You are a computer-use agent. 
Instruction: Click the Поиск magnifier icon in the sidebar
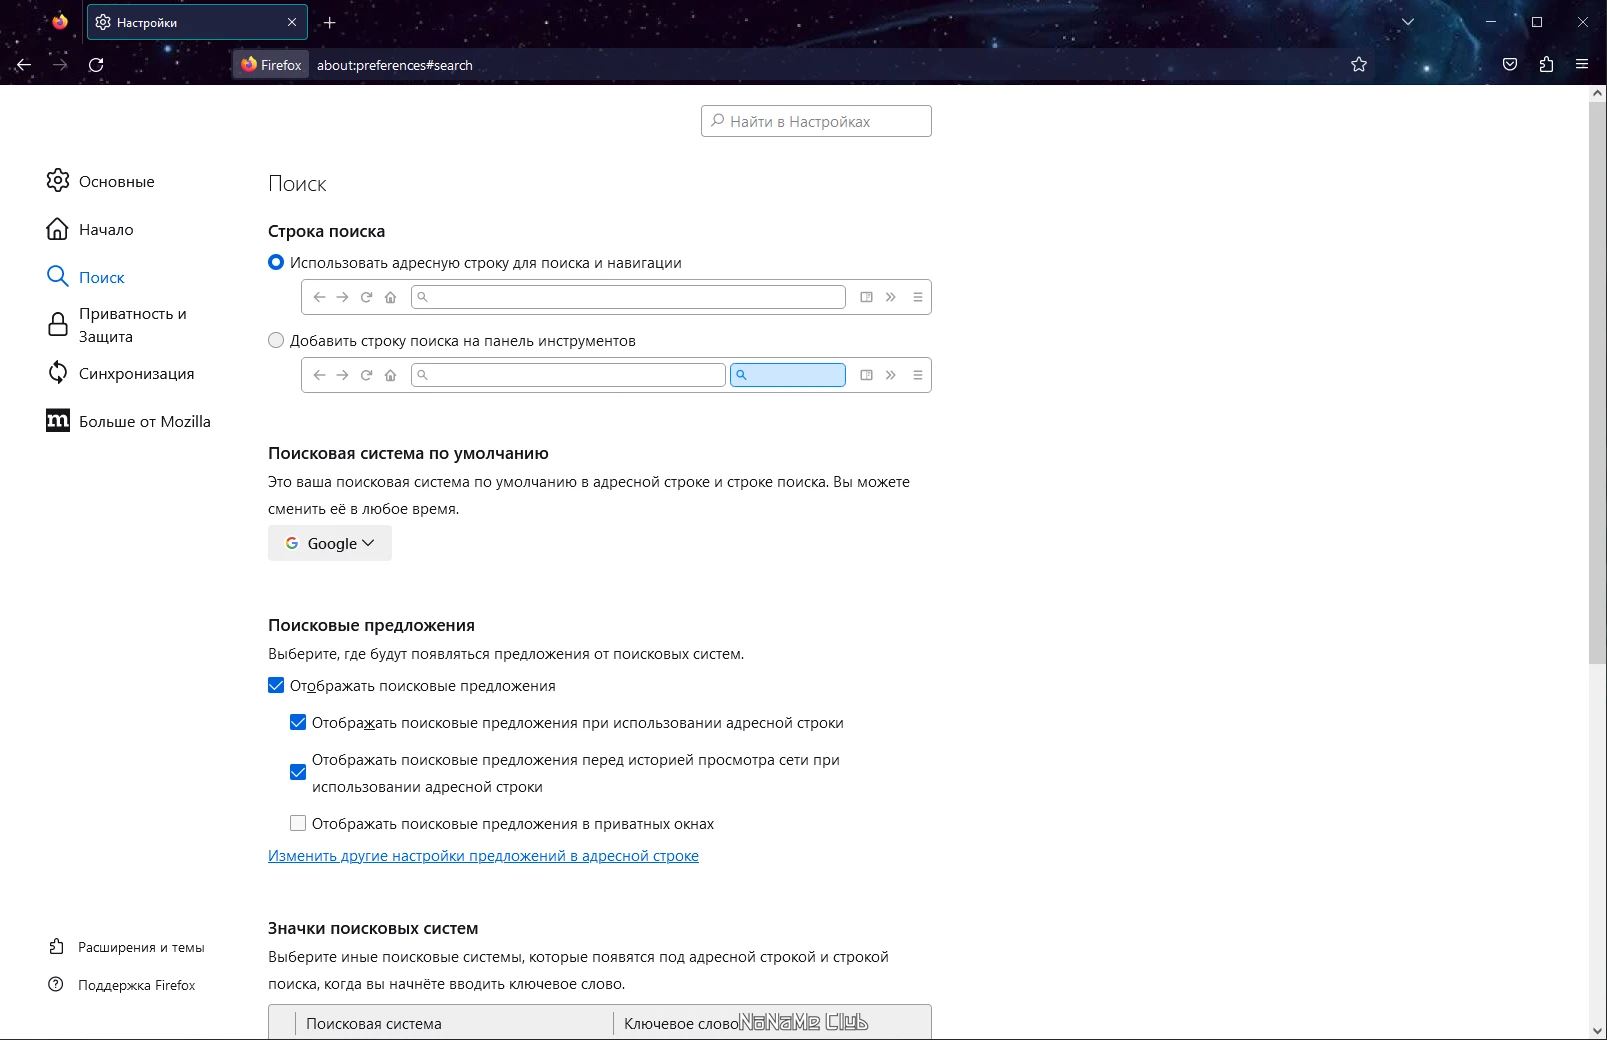pyautogui.click(x=58, y=277)
